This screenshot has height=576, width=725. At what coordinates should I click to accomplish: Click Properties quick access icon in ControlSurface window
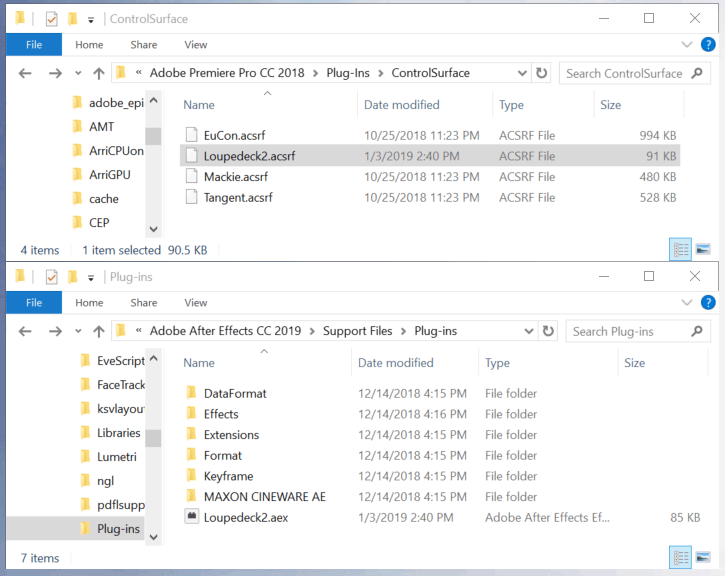click(x=51, y=19)
